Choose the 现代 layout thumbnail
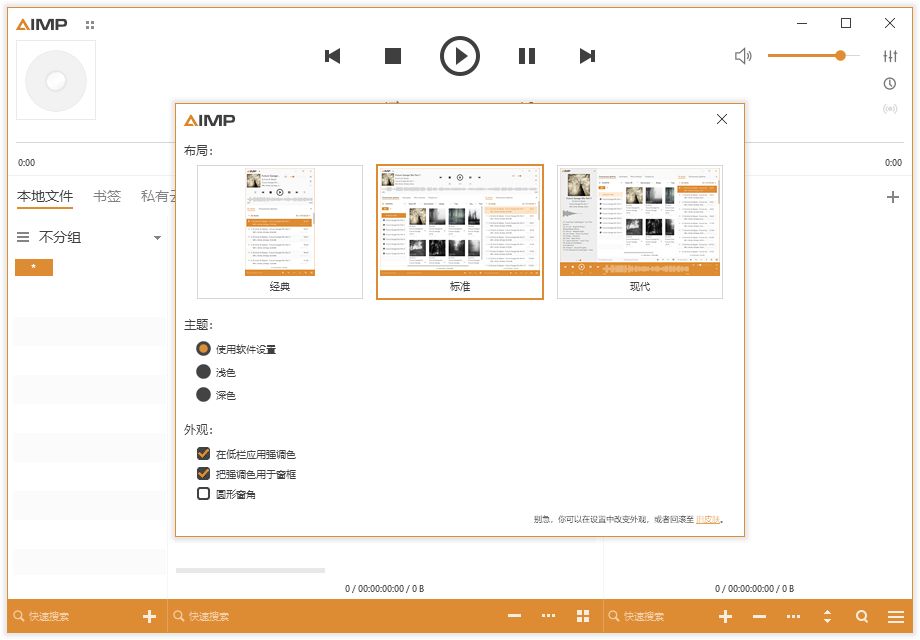Viewport: 920px width, 640px height. coord(640,232)
